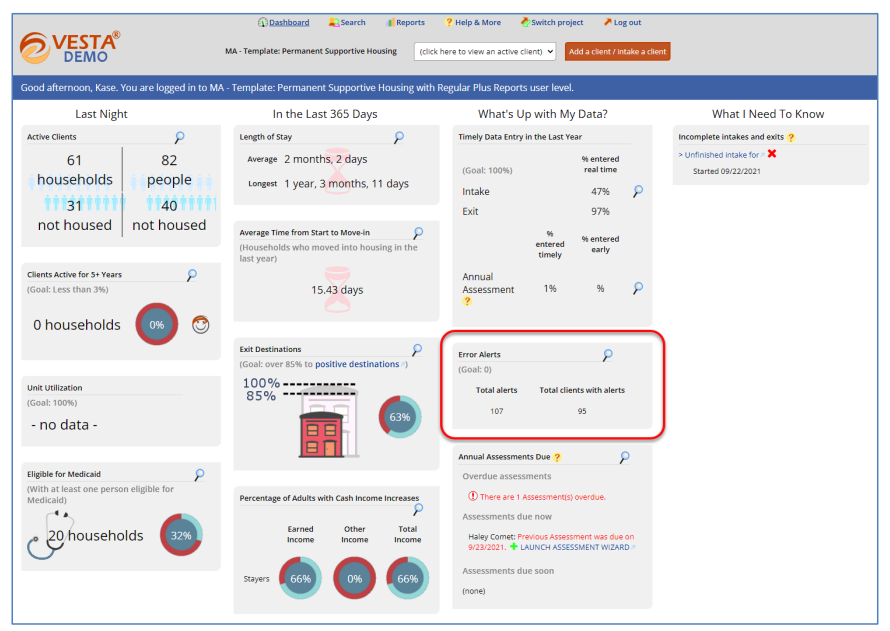Viewport: 890px width, 631px height.
Task: Click the 63% donut chart in Exit Destinations
Action: [x=401, y=417]
